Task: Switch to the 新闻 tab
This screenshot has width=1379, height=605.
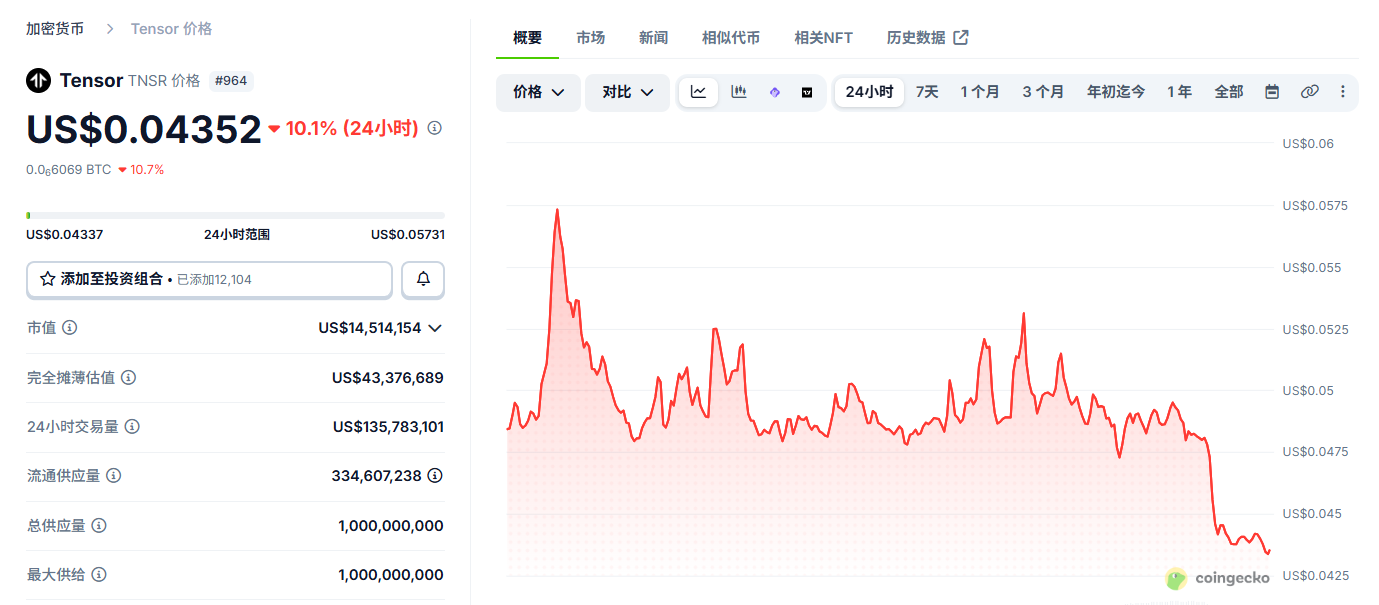Action: click(653, 38)
